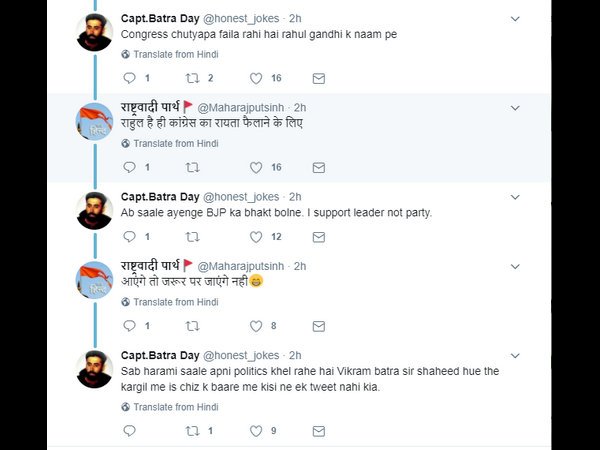The height and width of the screenshot is (450, 600).
Task: Open the chevron menu on the kargil tweet
Action: coord(515,355)
